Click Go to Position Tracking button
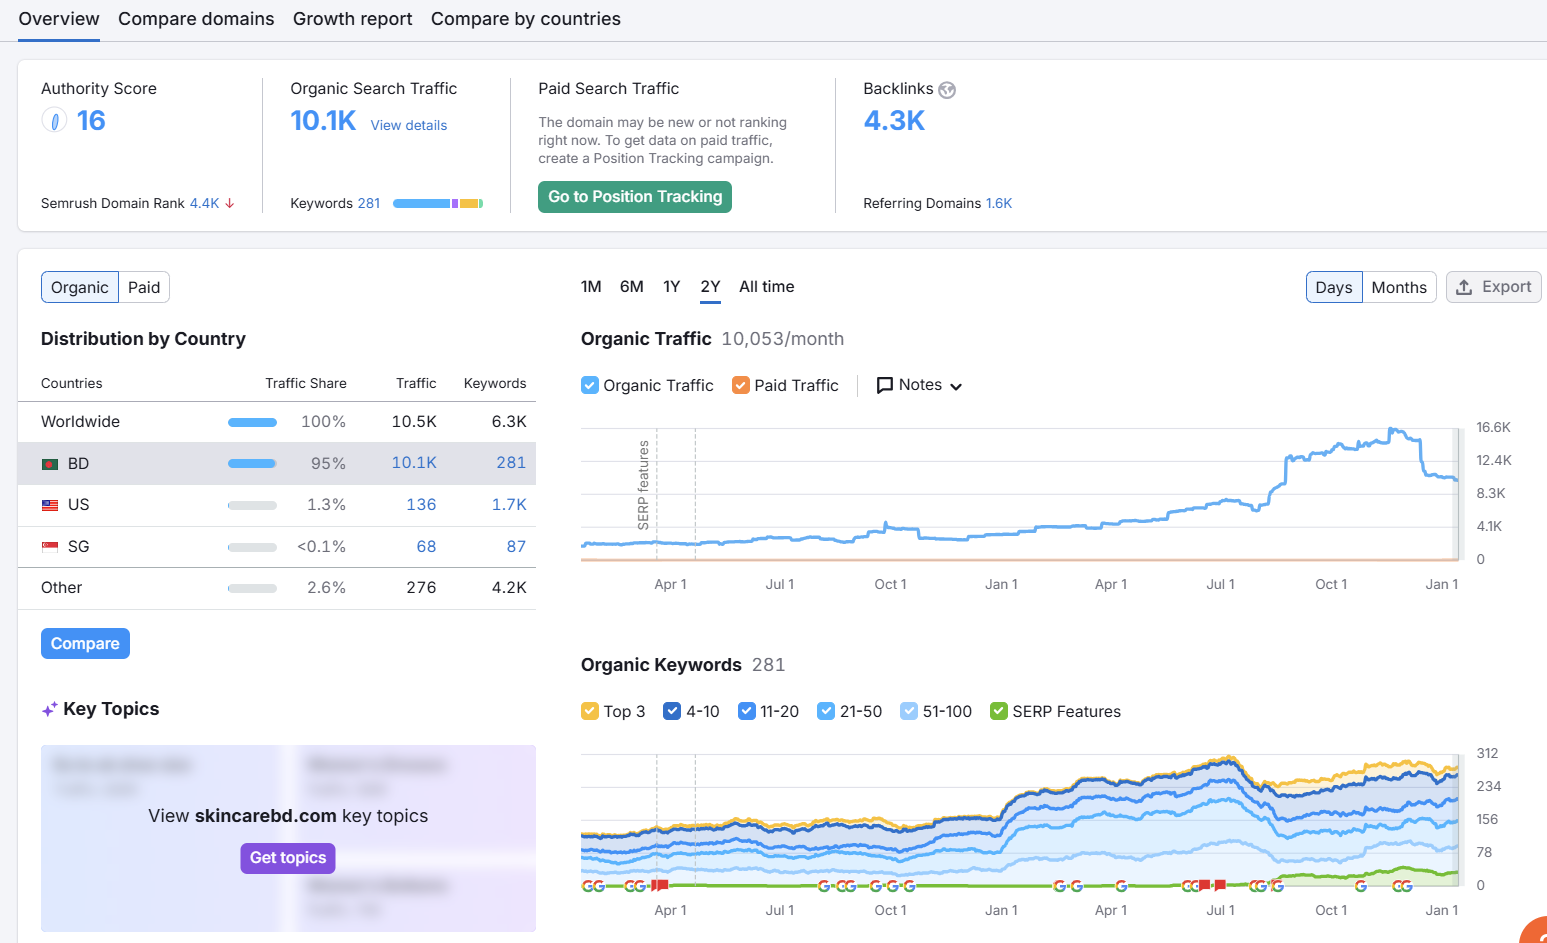The width and height of the screenshot is (1547, 943). [x=635, y=197]
